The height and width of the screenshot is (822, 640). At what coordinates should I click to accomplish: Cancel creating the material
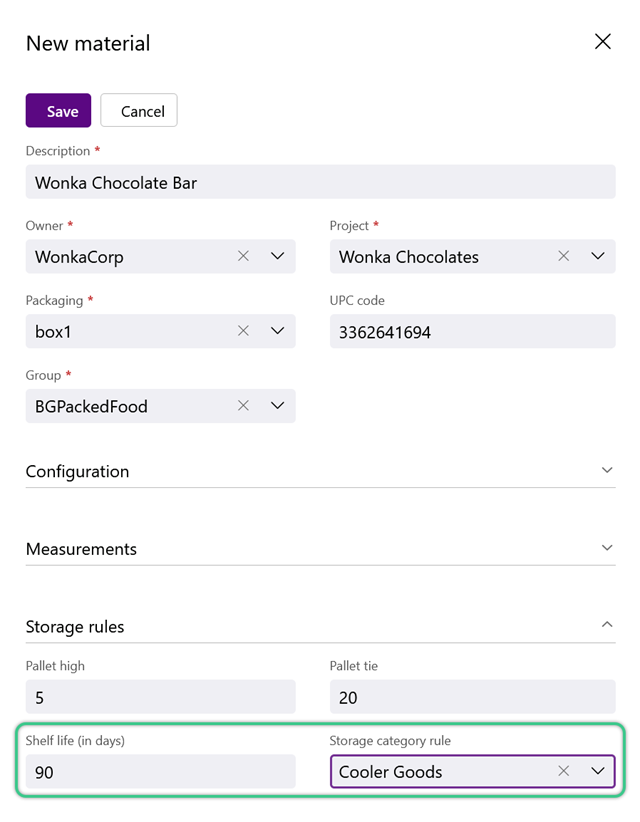point(139,111)
